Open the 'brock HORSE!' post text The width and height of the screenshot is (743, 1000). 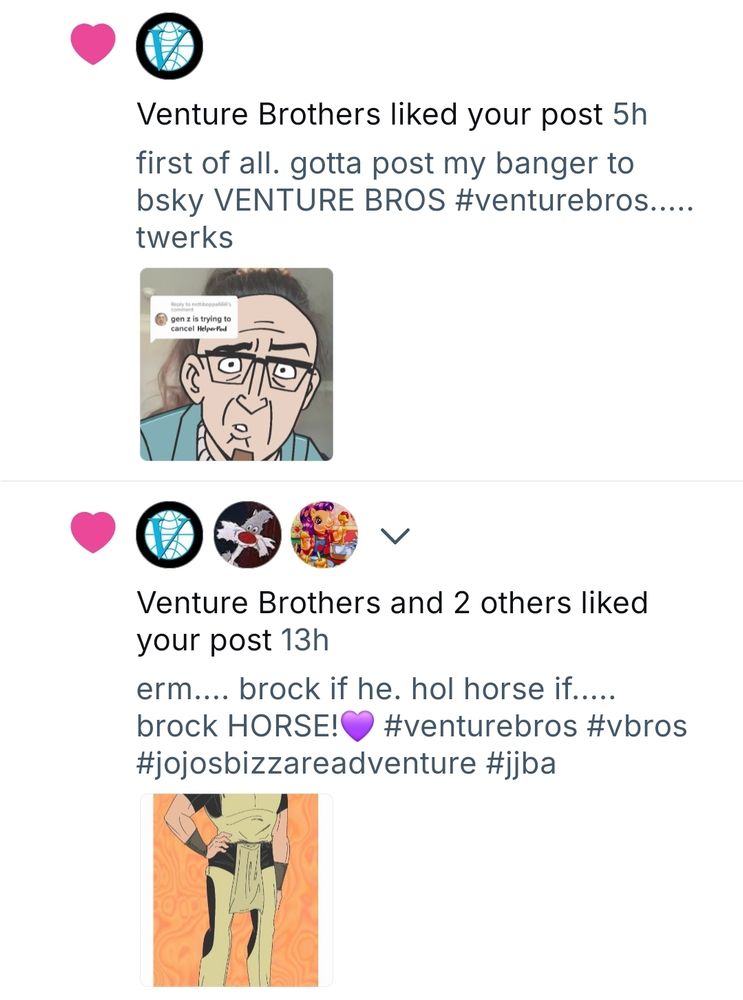coord(237,726)
